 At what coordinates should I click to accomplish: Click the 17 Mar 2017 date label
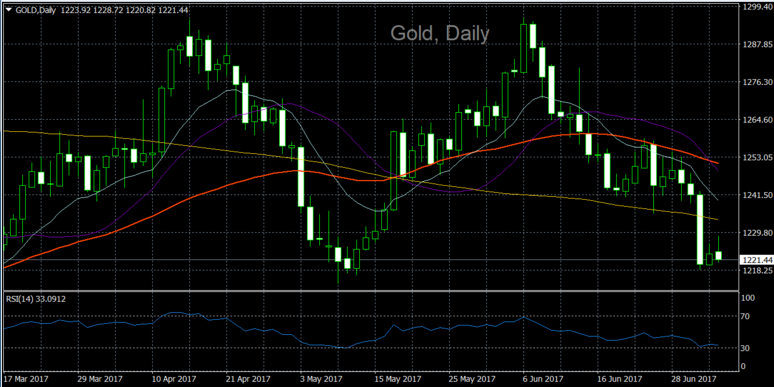[x=26, y=379]
